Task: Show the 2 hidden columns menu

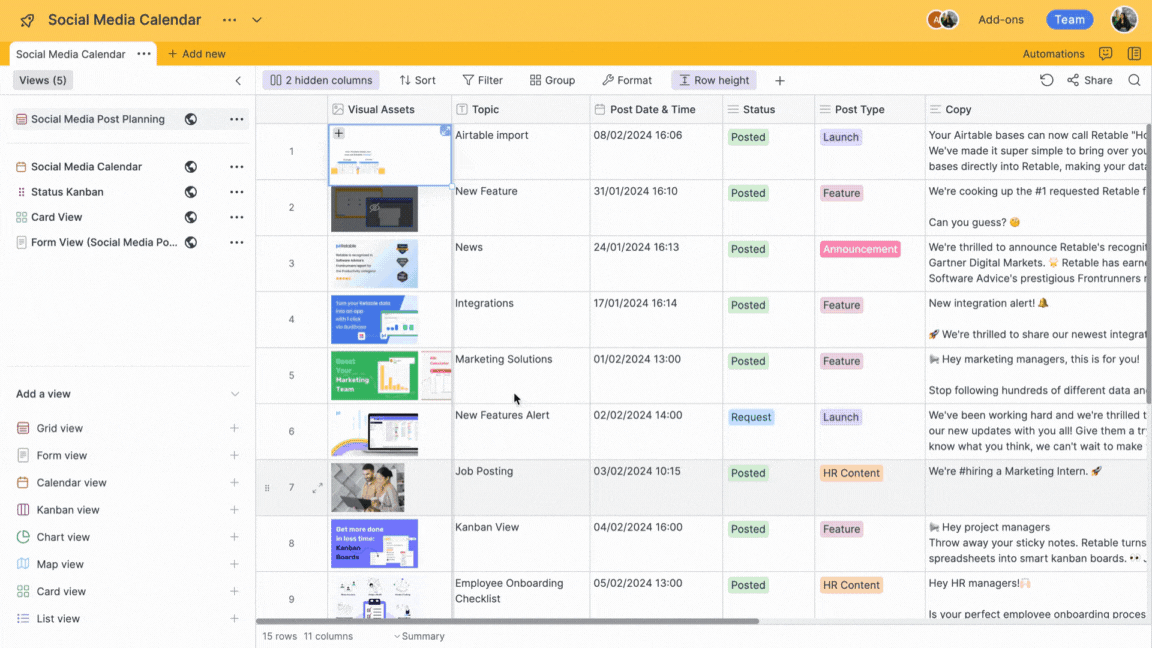Action: 321,80
